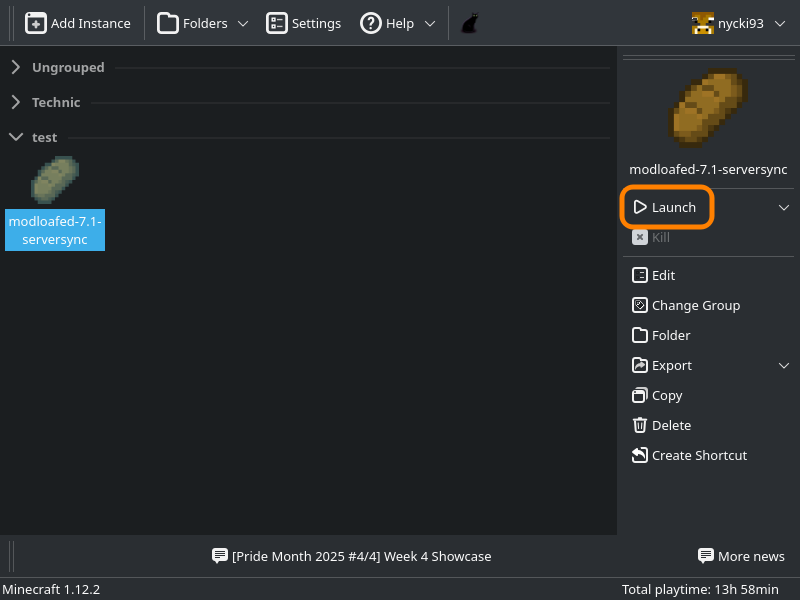Click the Change Group icon
Screen dimensions: 800x600
(x=640, y=305)
